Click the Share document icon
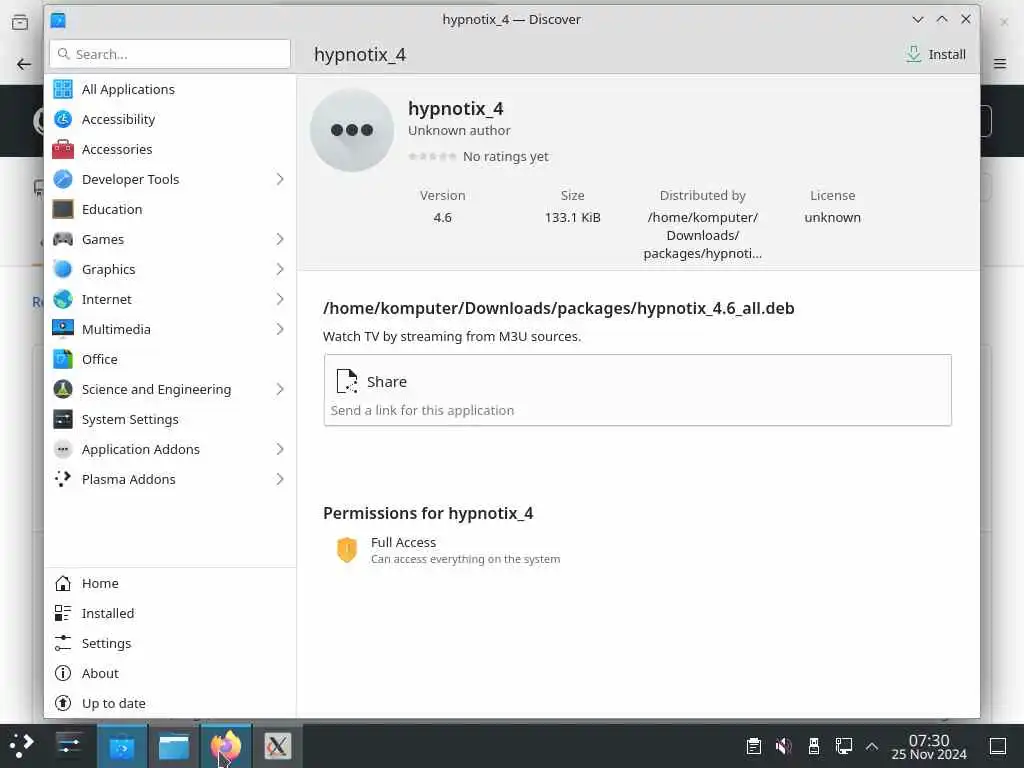Screen dimensions: 1024x768 [347, 381]
